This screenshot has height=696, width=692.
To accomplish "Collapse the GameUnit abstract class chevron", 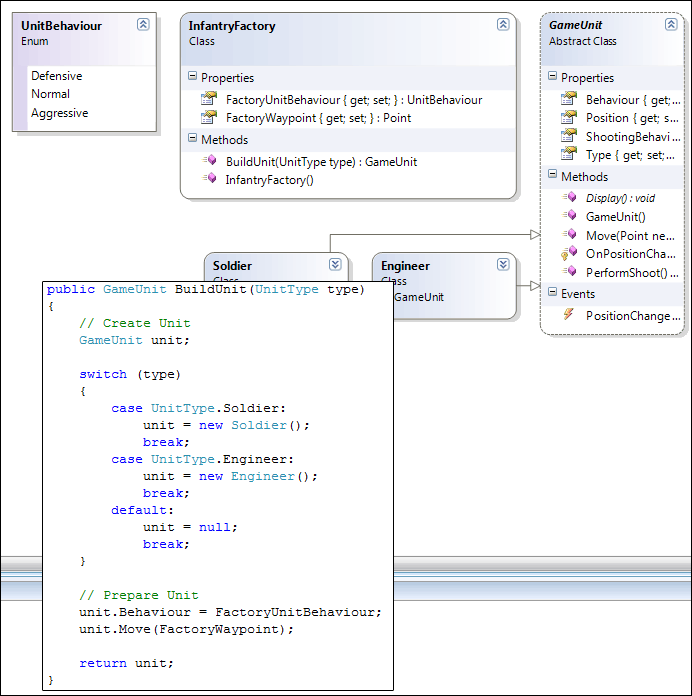I will [x=671, y=24].
